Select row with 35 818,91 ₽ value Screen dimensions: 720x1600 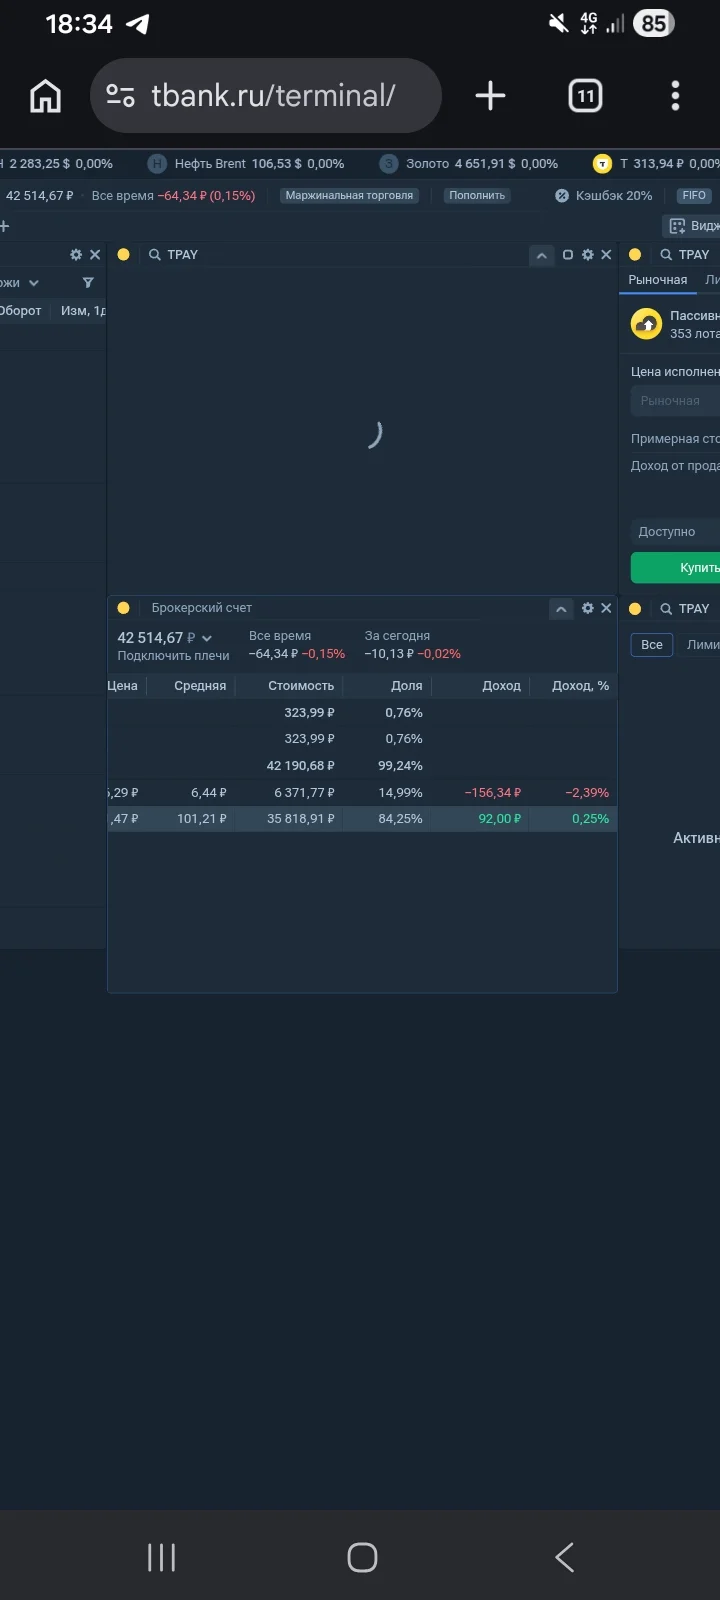362,819
